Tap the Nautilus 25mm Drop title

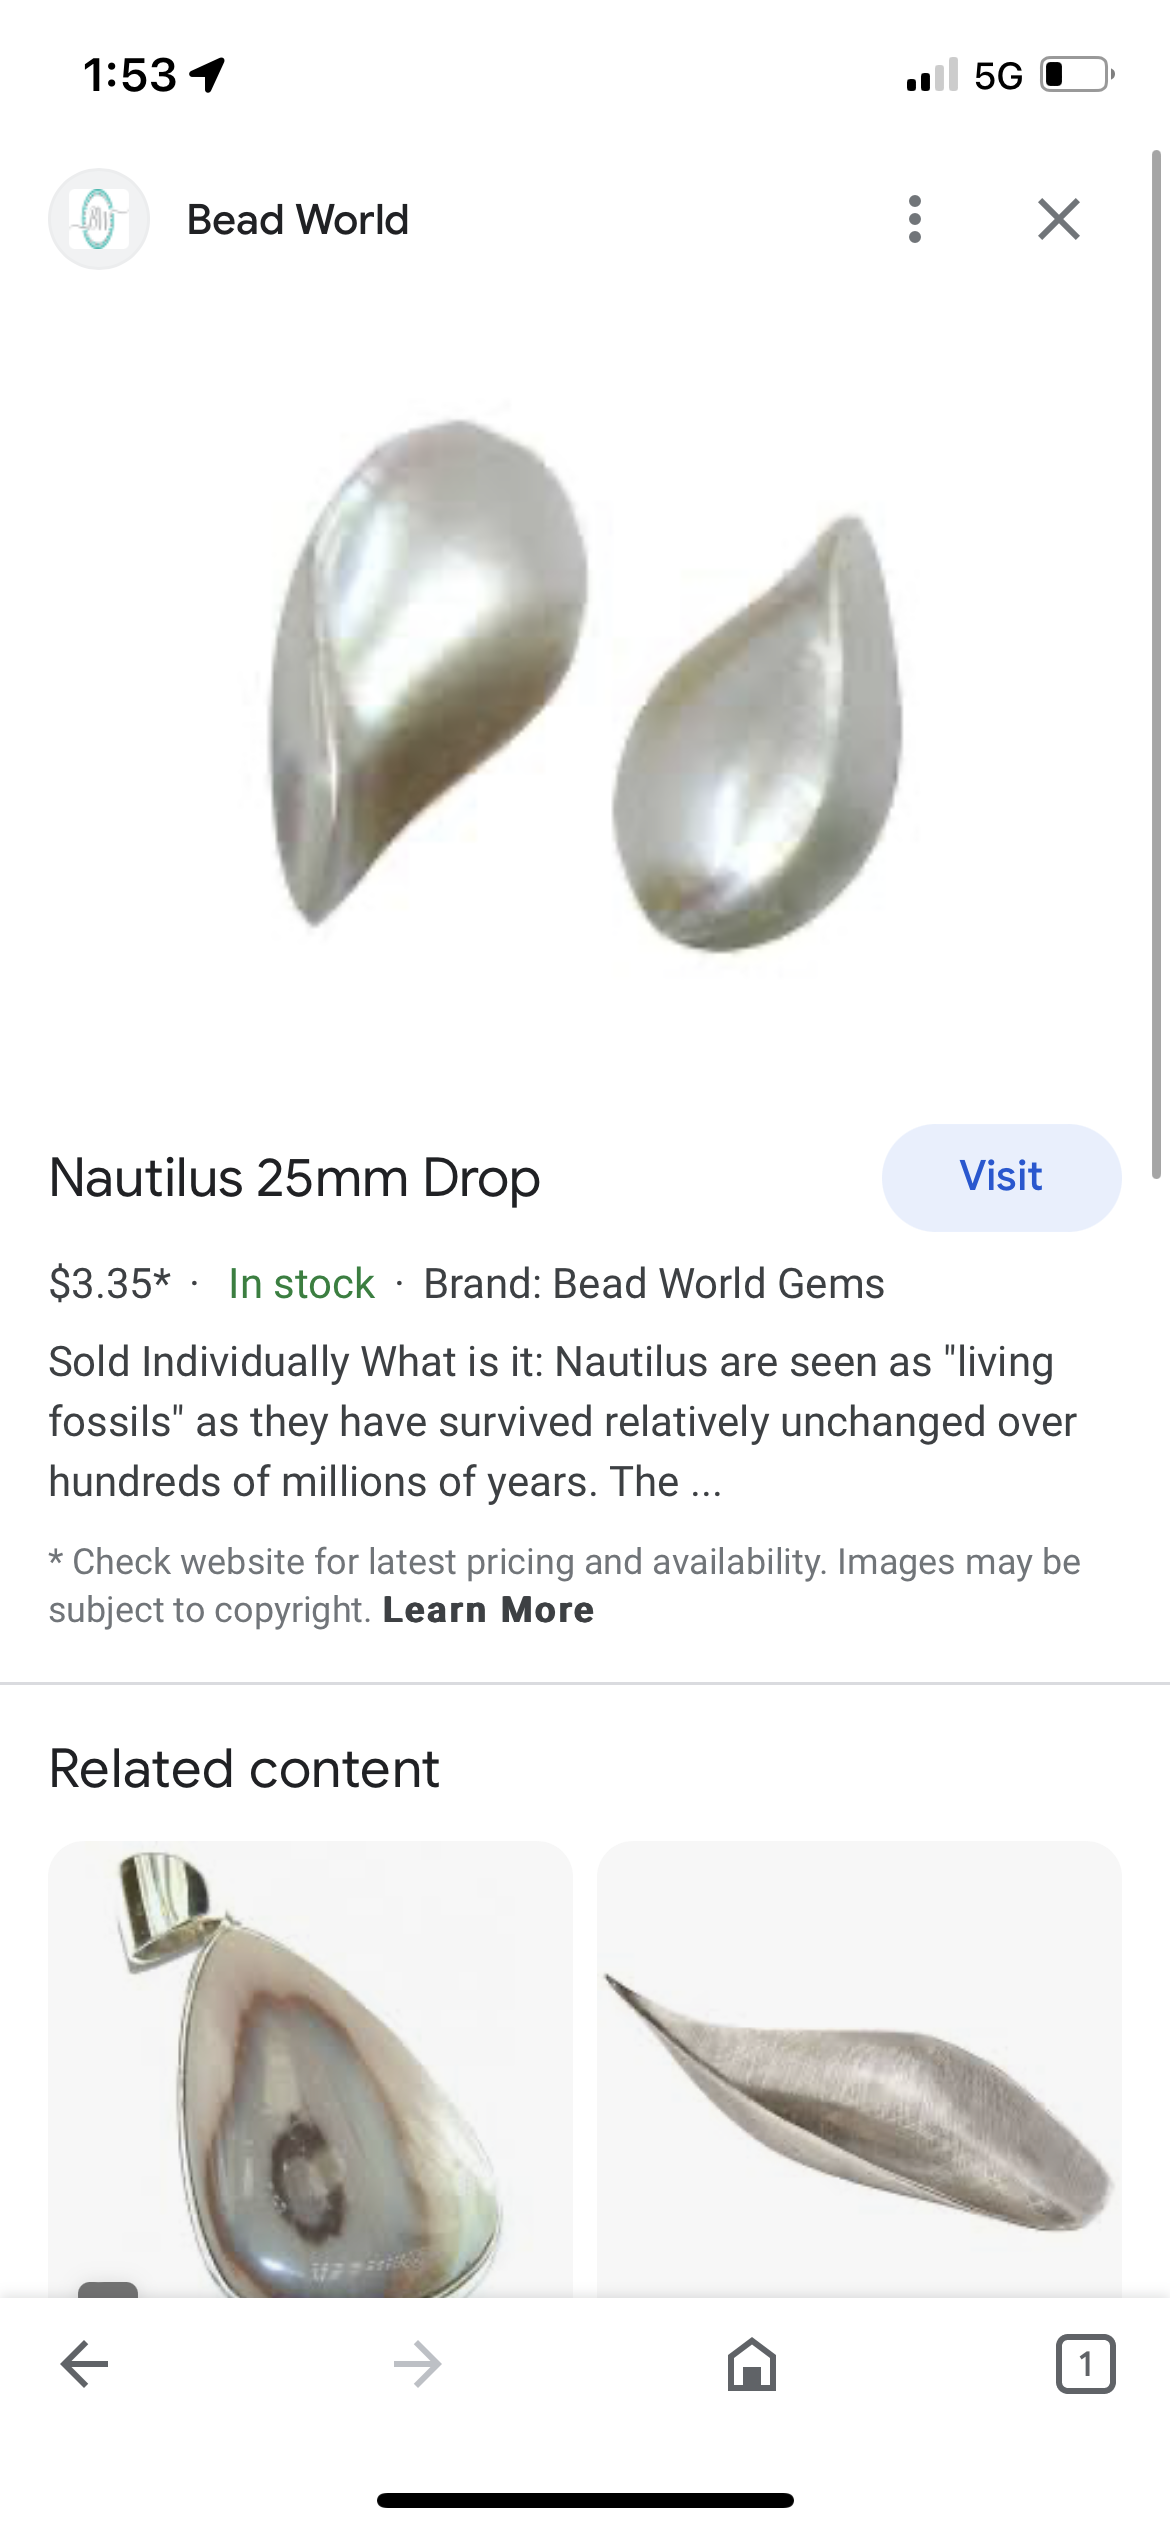pyautogui.click(x=295, y=1178)
